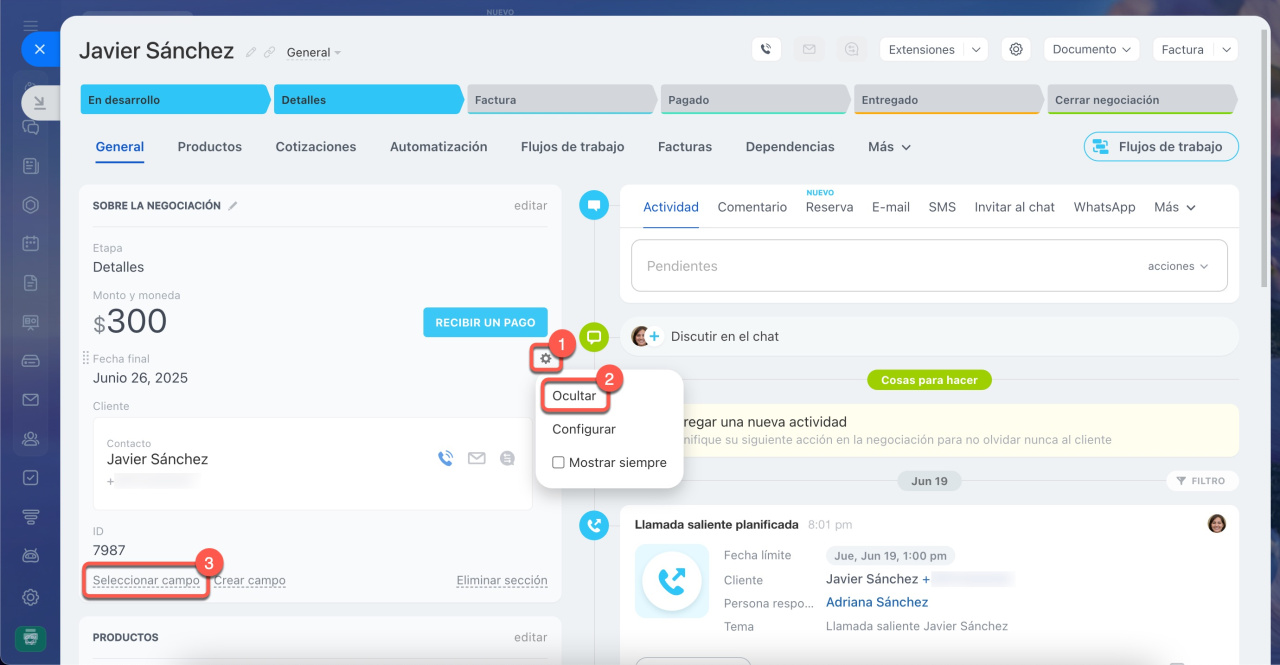Click the pencil icon beside the deal title

[x=251, y=52]
